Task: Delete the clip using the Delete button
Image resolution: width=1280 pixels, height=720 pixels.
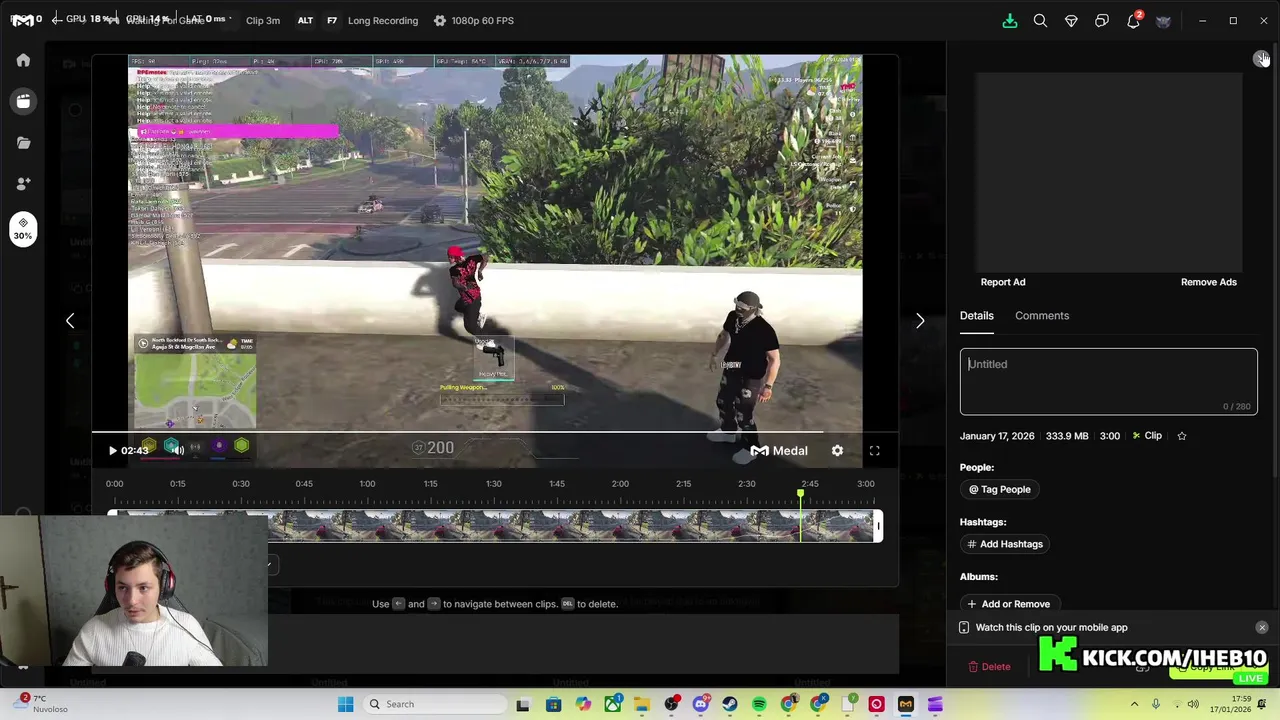Action: [x=990, y=667]
